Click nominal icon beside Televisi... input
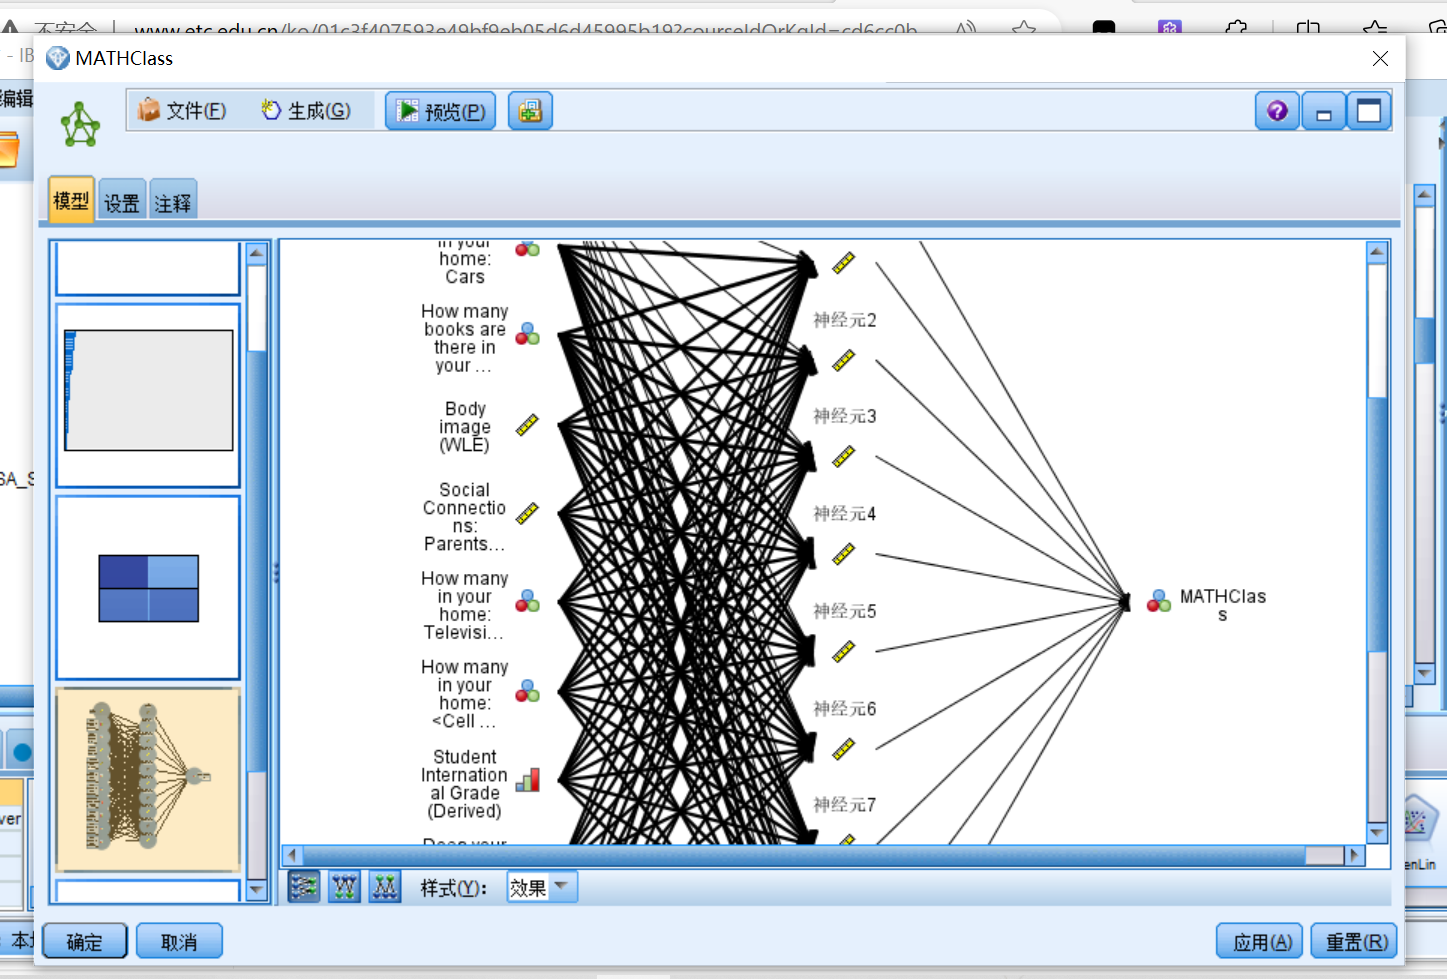This screenshot has height=979, width=1447. [x=527, y=601]
